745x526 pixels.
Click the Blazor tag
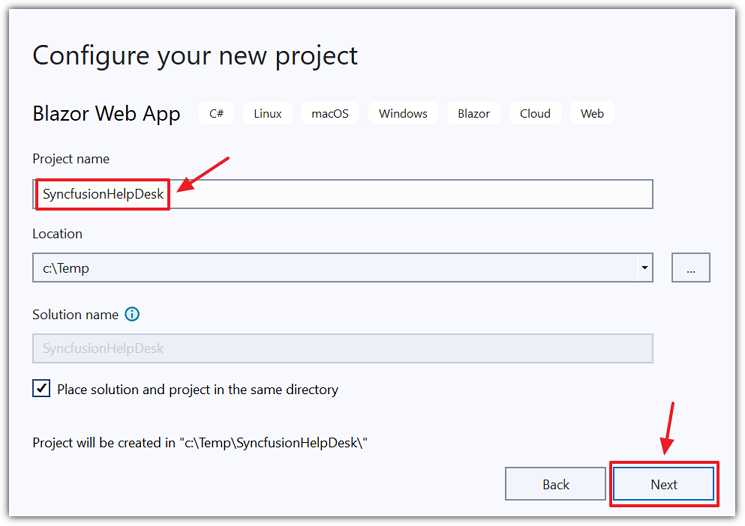coord(474,114)
